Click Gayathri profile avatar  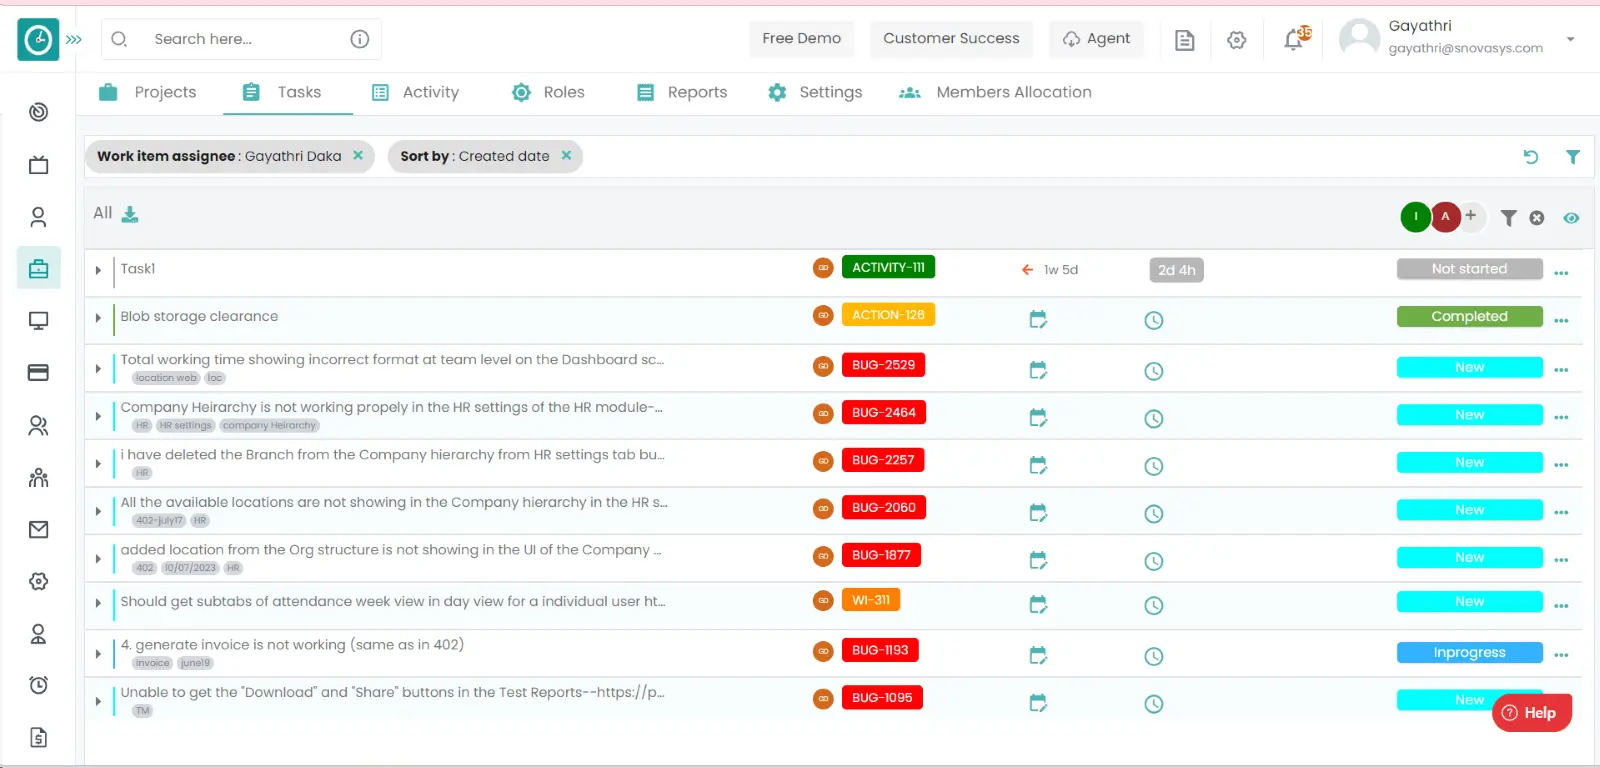1359,38
